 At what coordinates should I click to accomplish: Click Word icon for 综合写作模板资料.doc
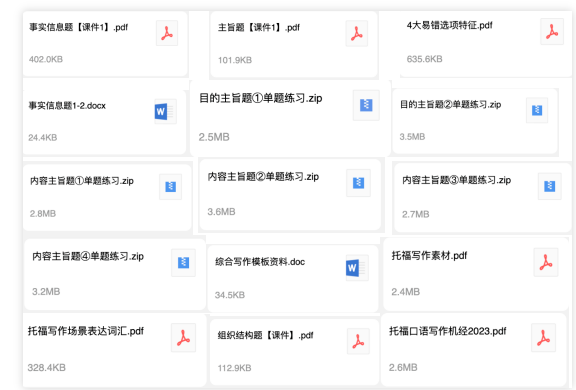pos(357,268)
